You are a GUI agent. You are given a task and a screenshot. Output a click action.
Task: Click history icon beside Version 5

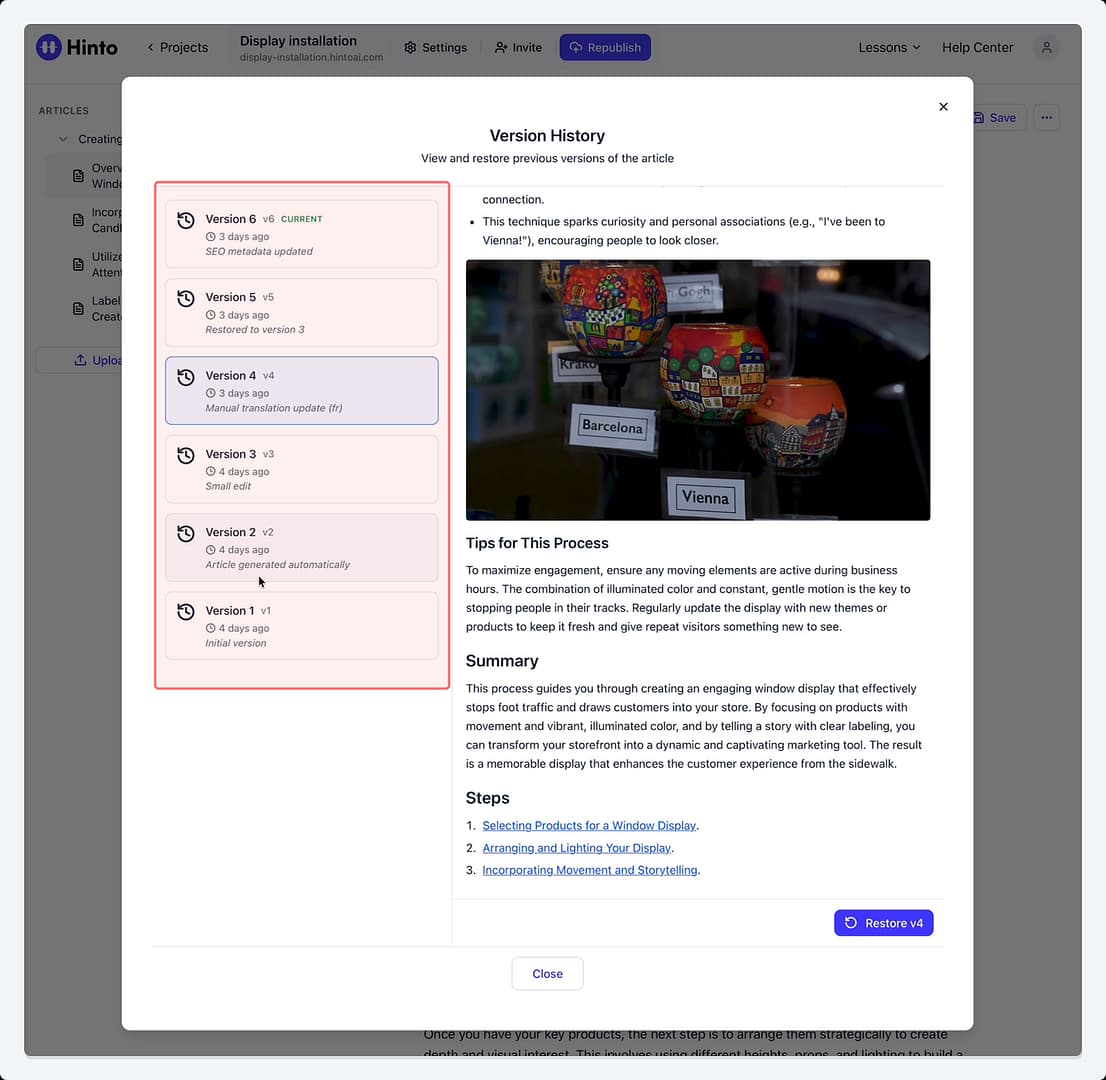click(186, 298)
